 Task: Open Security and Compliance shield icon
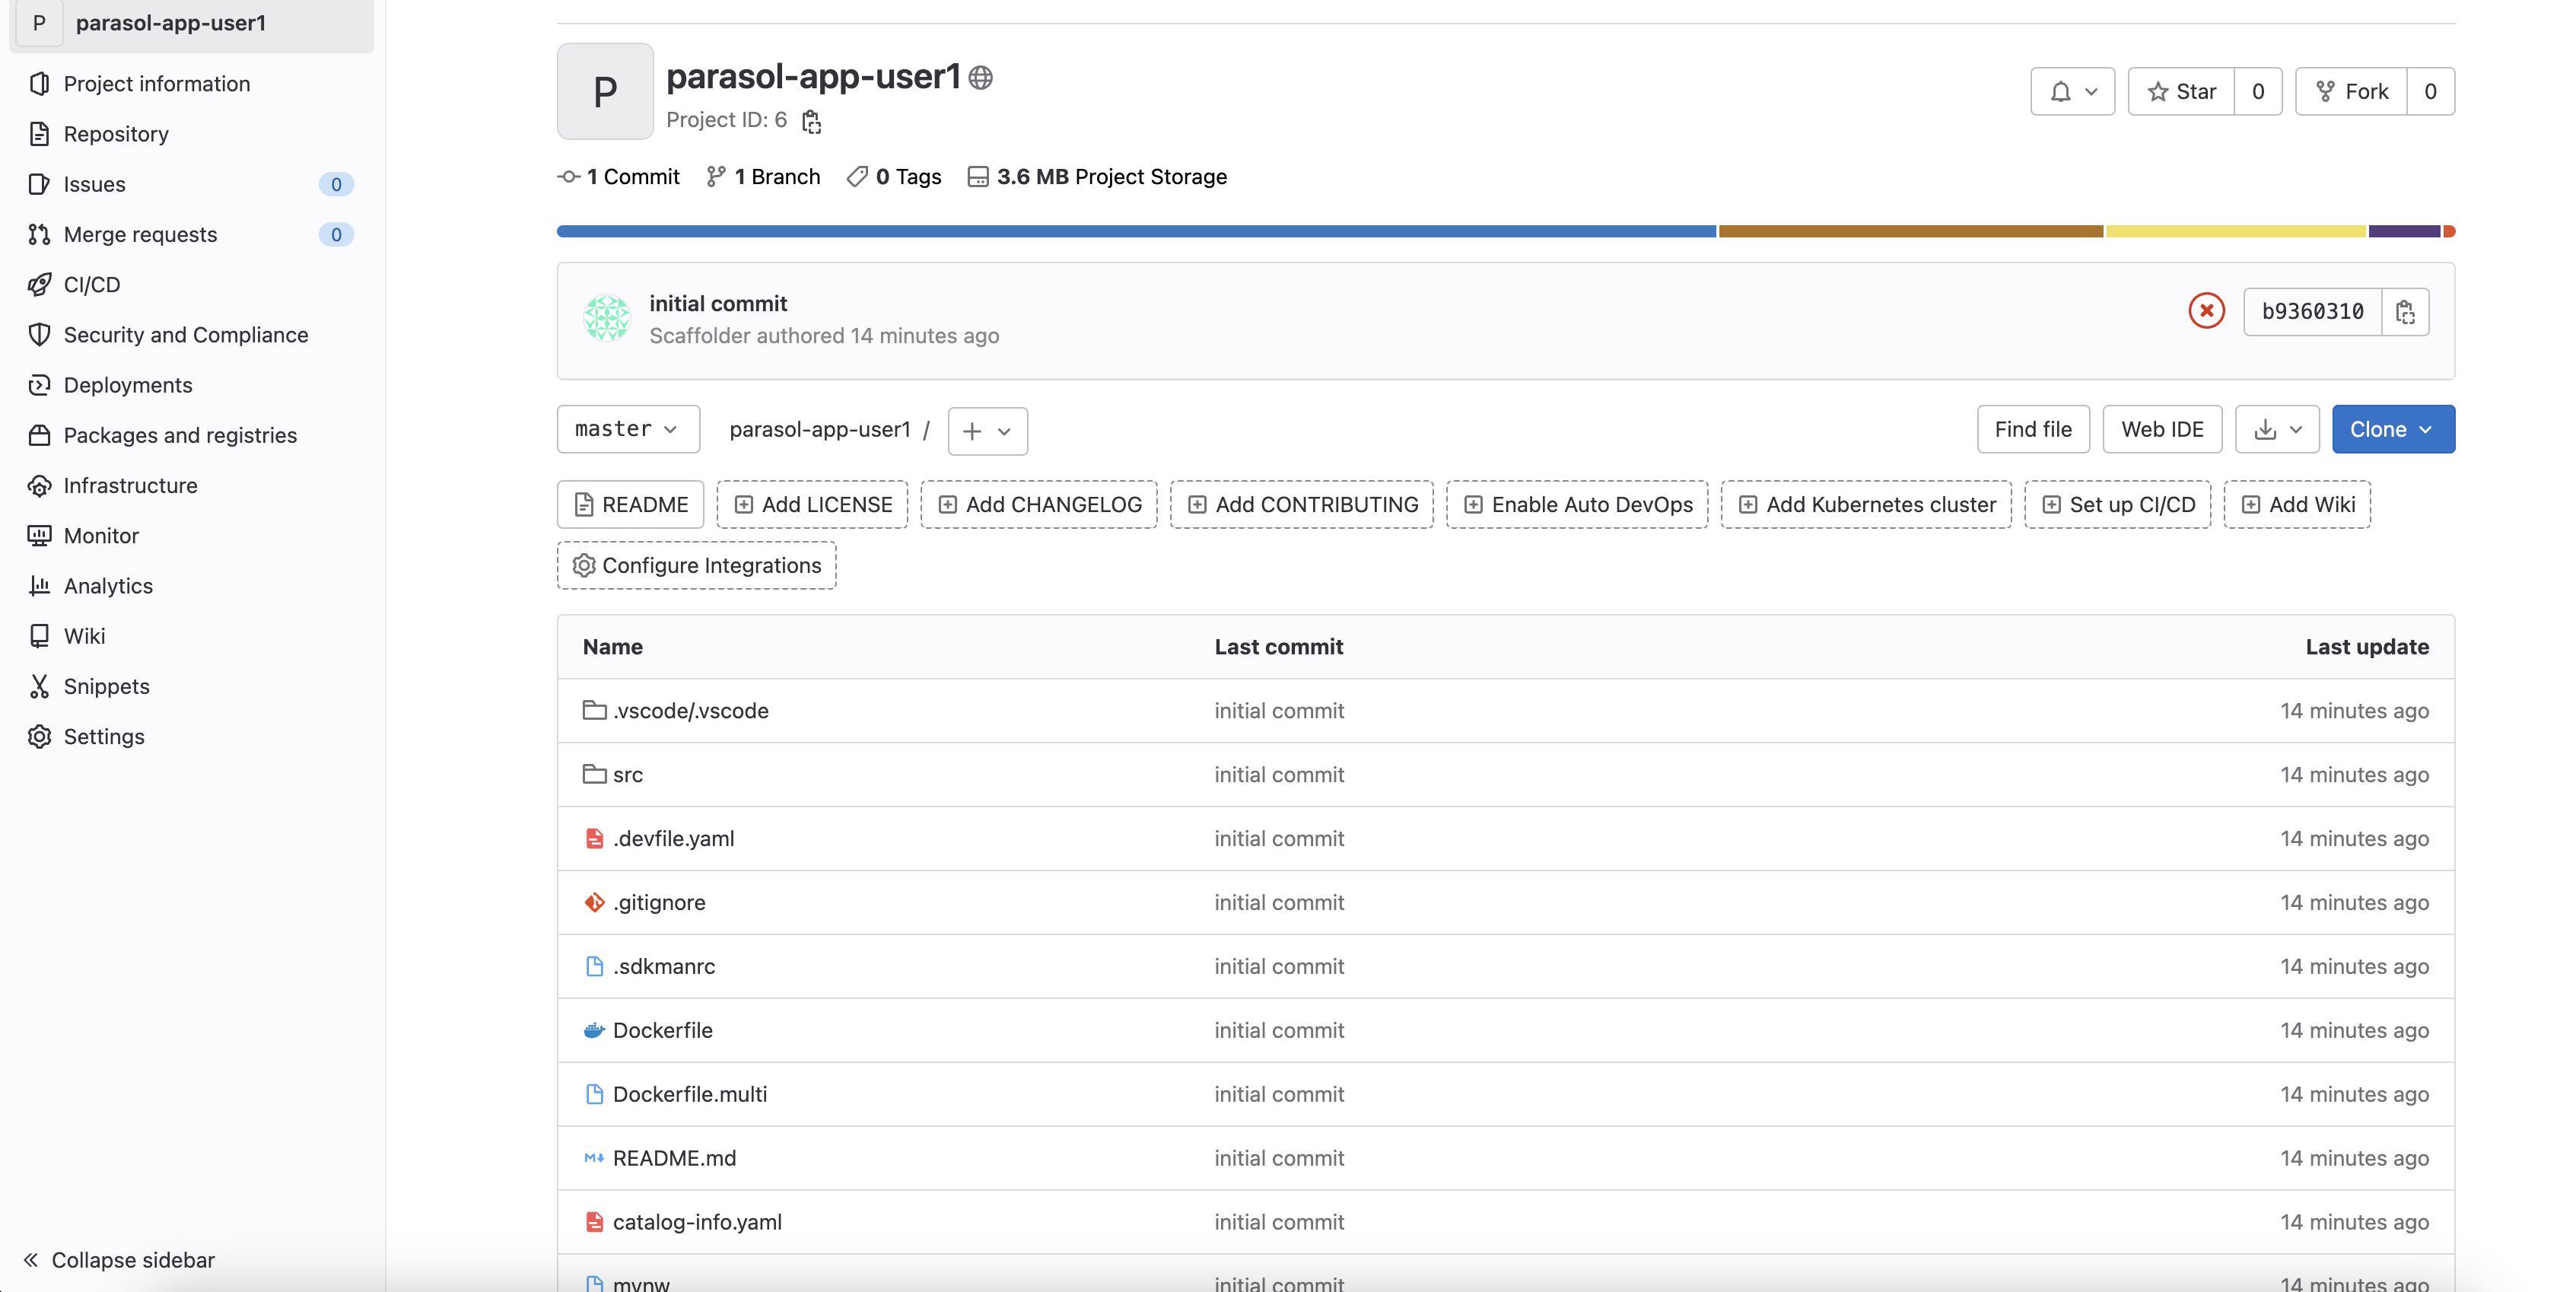click(x=39, y=334)
